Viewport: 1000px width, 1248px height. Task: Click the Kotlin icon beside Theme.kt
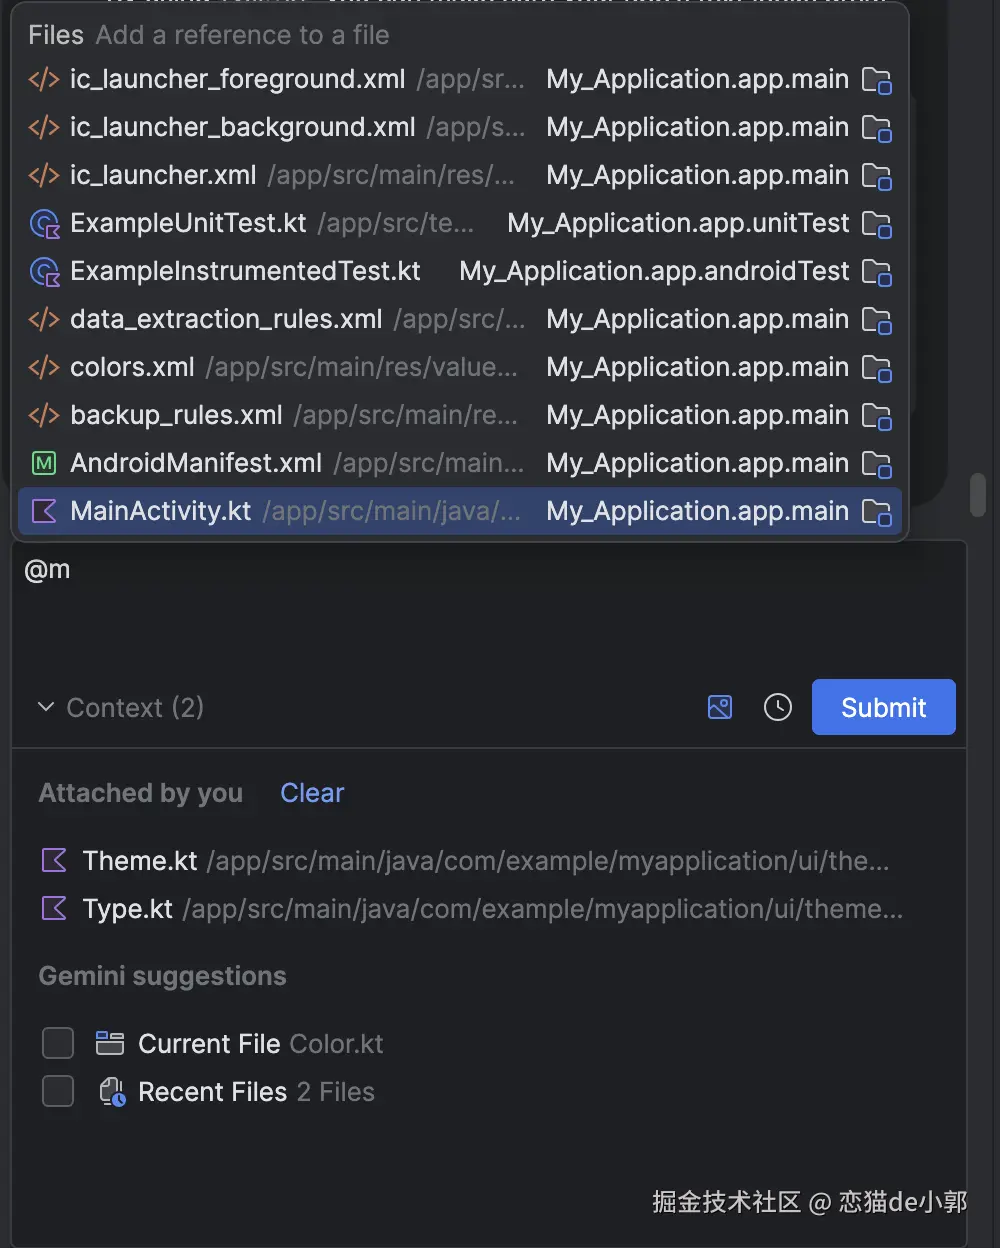tap(54, 860)
